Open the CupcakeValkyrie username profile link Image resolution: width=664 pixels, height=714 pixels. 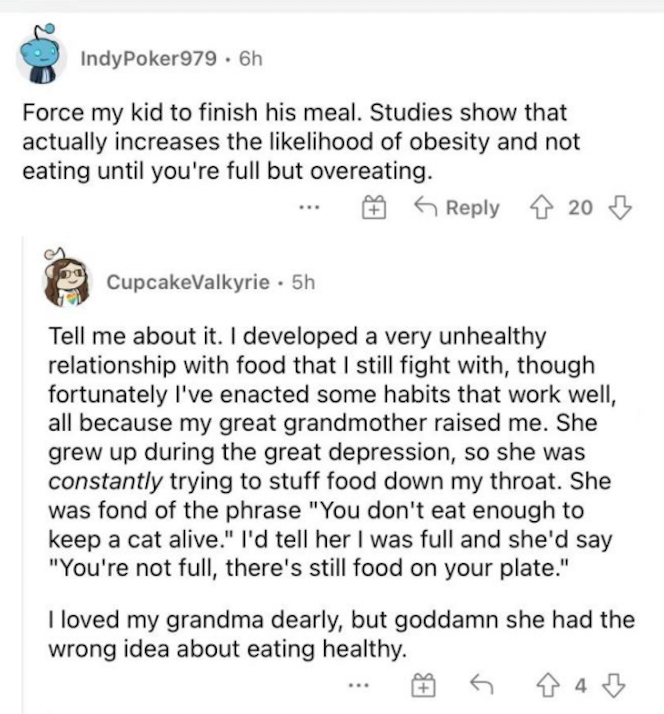pos(188,282)
